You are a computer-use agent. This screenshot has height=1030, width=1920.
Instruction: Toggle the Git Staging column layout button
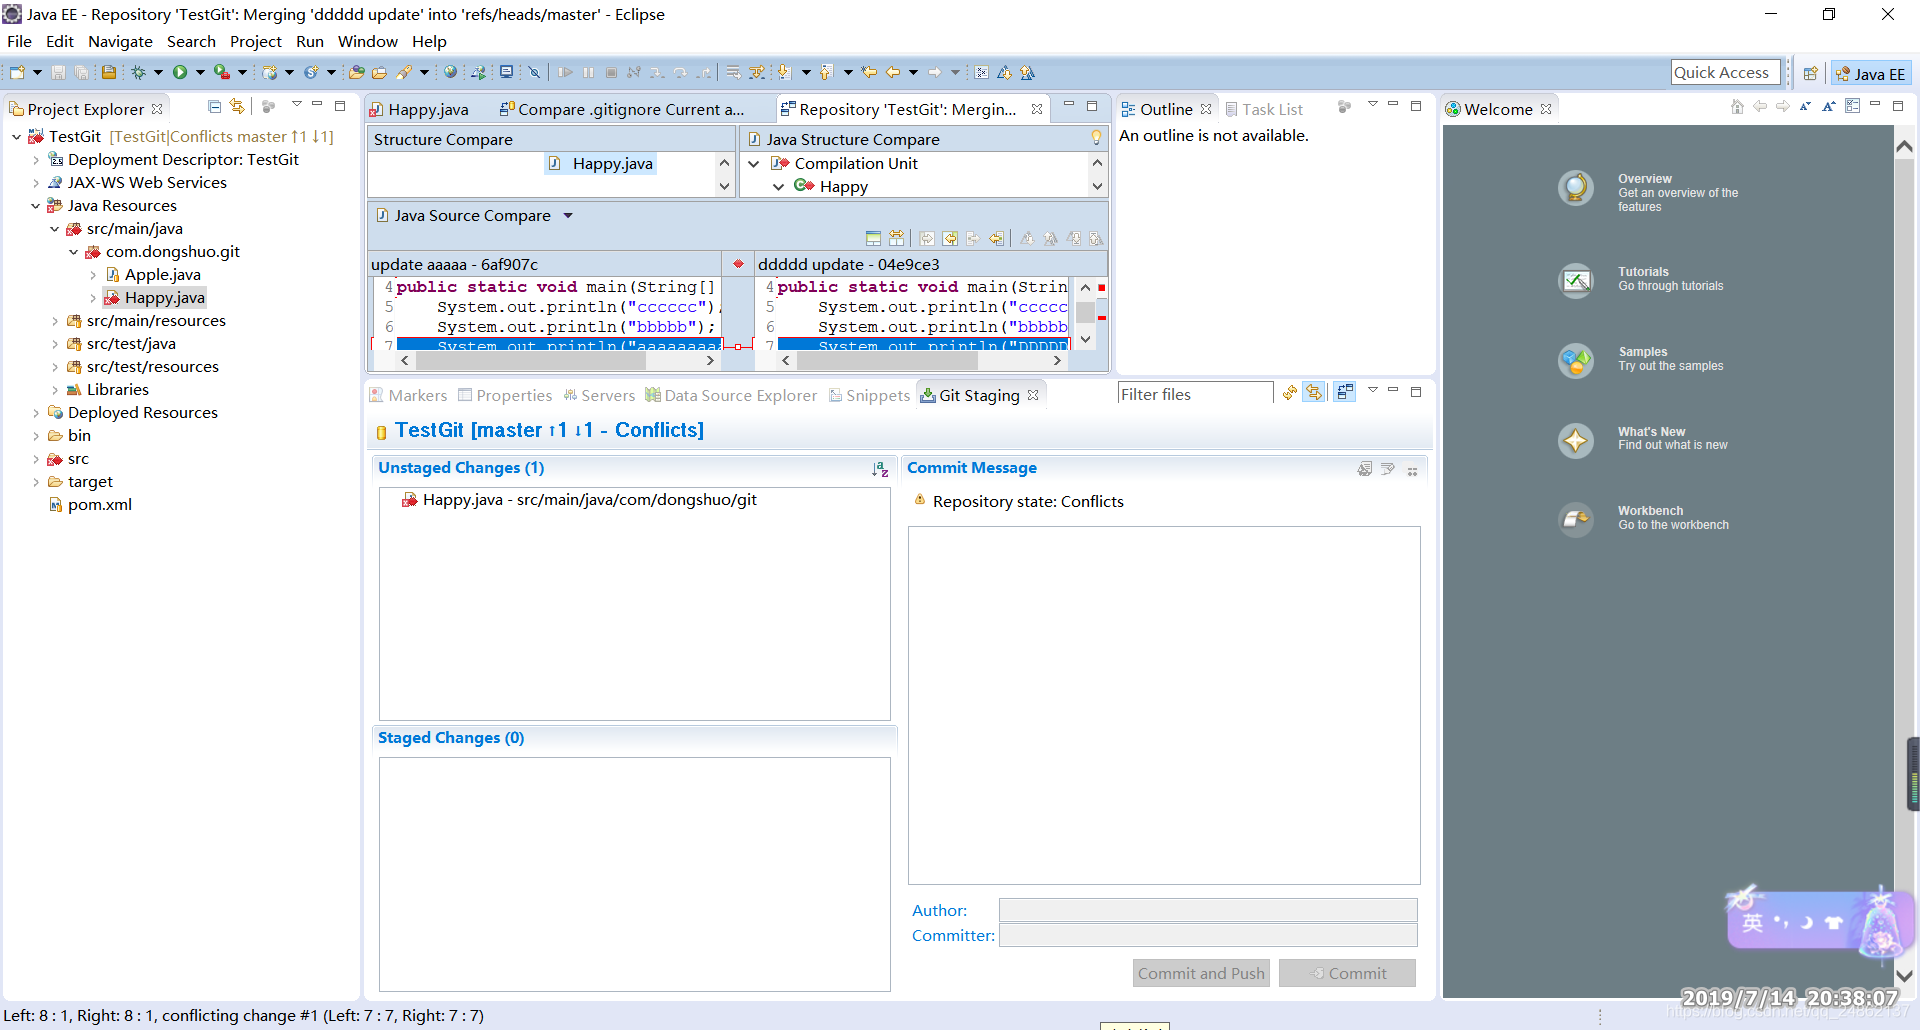tap(1345, 392)
